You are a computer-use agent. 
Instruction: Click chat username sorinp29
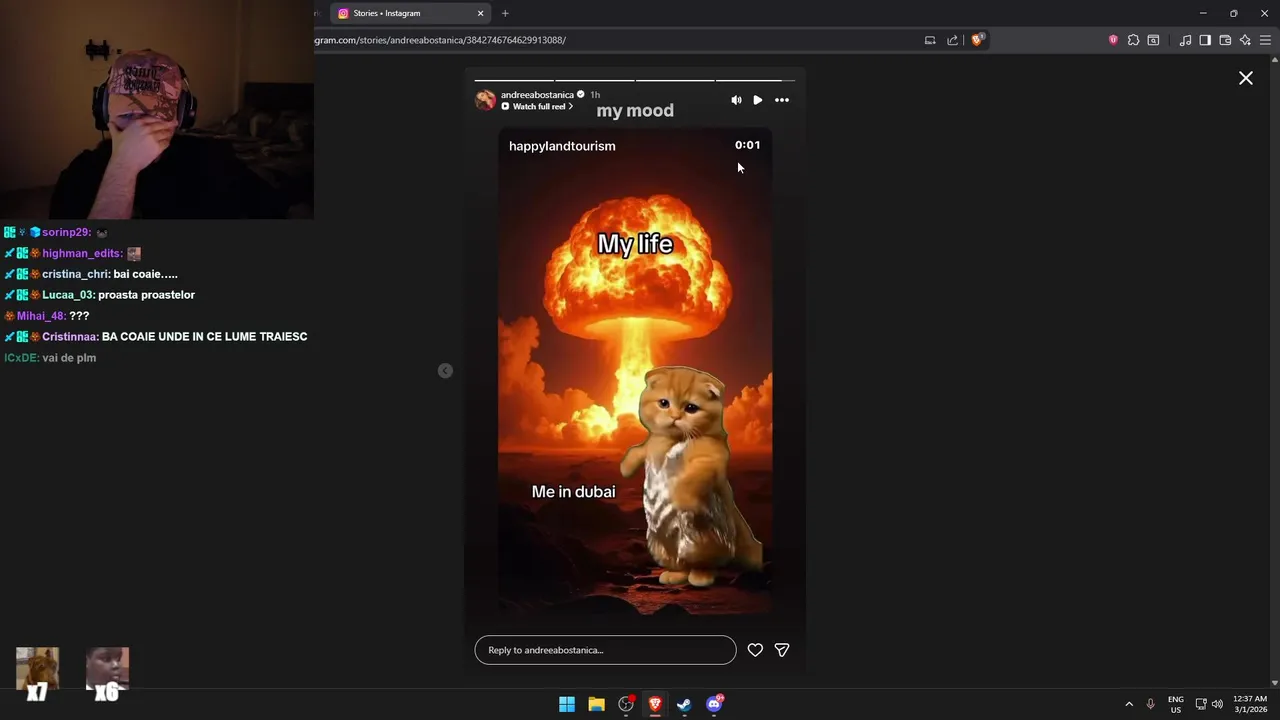pos(66,232)
